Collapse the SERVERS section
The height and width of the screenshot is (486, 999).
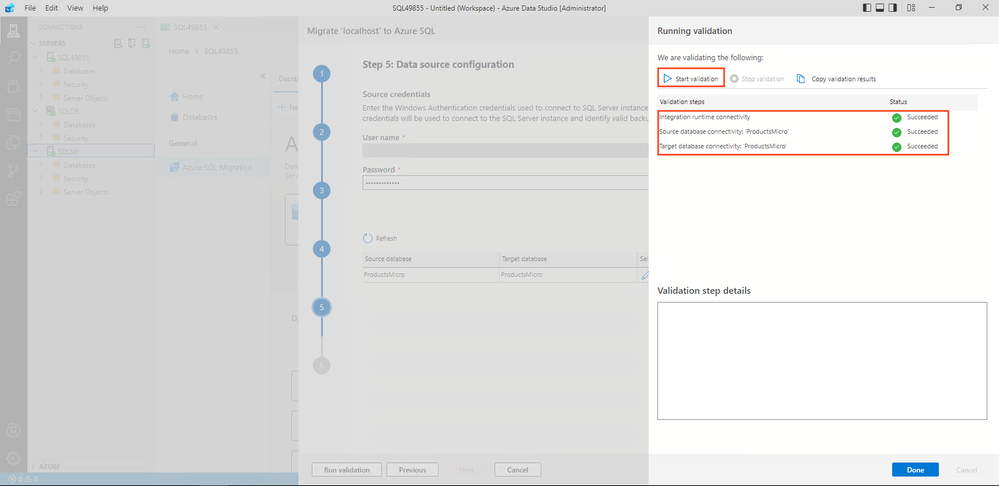(34, 43)
